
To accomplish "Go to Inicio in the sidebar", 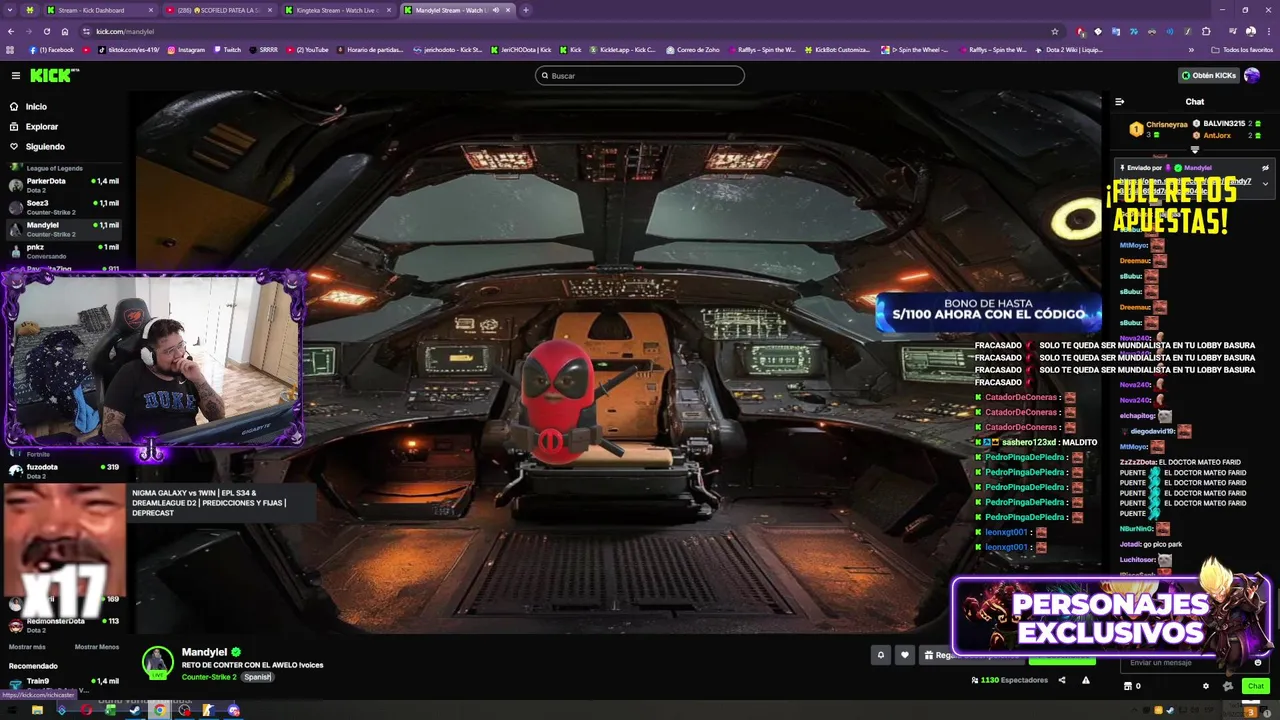I will (36, 106).
